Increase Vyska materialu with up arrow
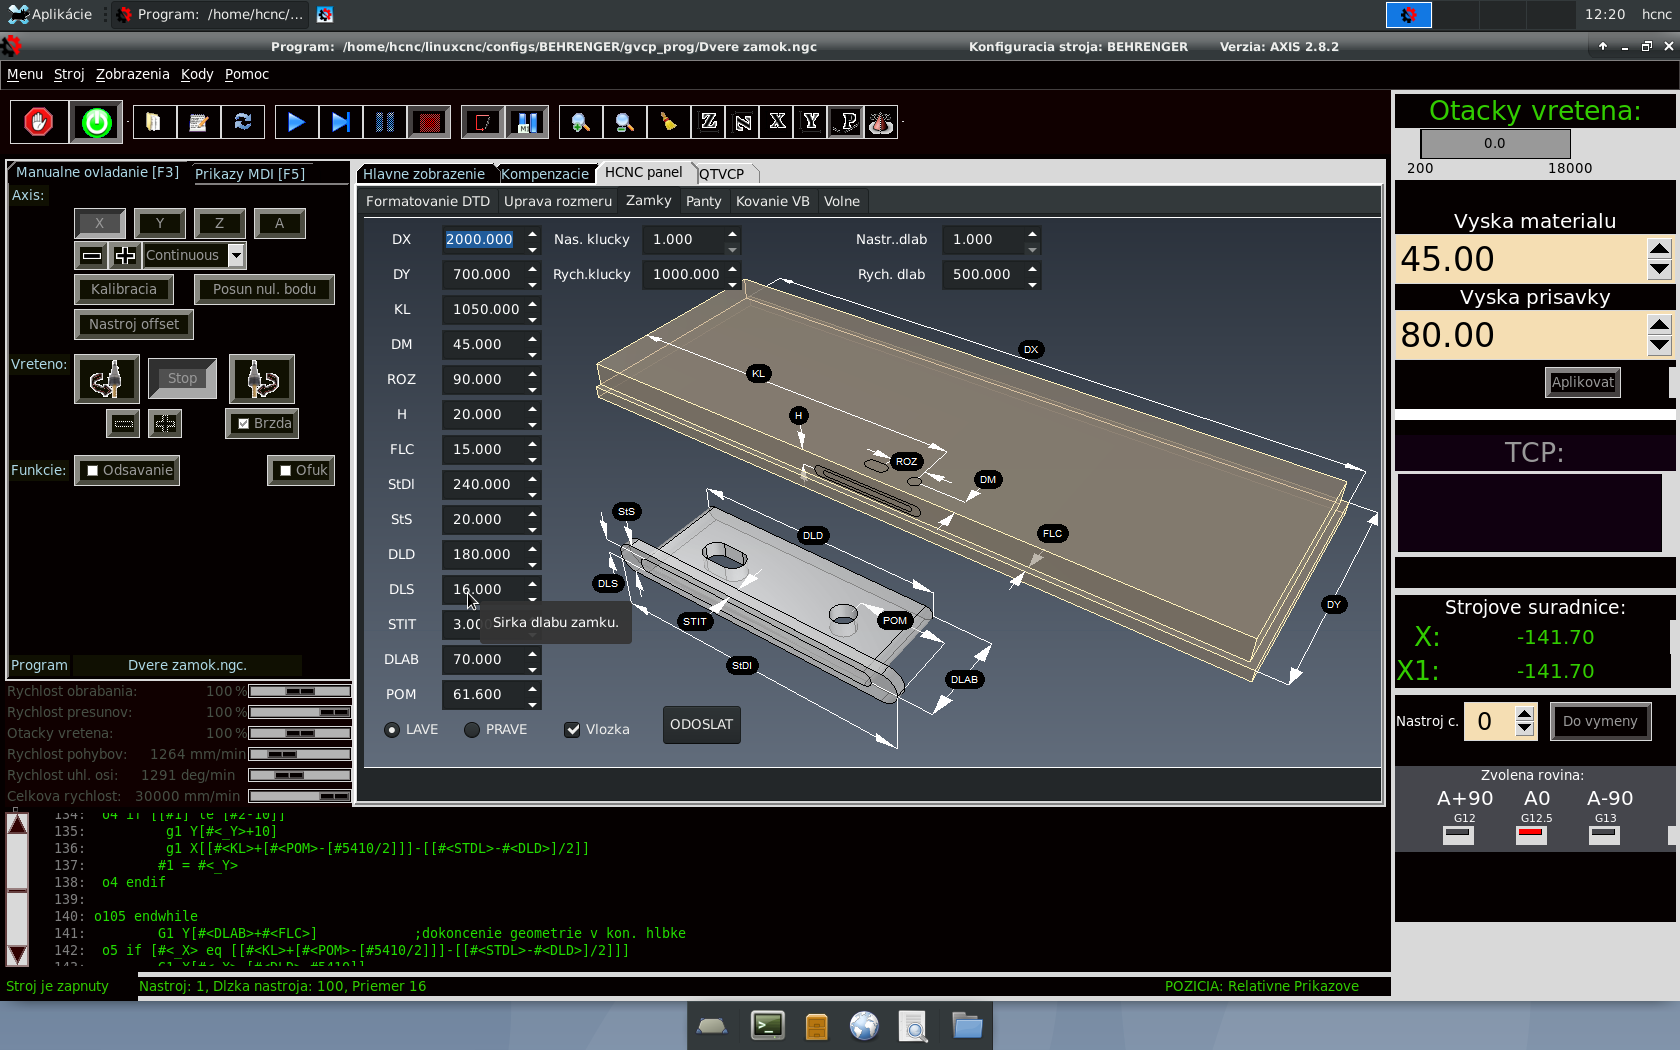The image size is (1680, 1050). [1659, 249]
